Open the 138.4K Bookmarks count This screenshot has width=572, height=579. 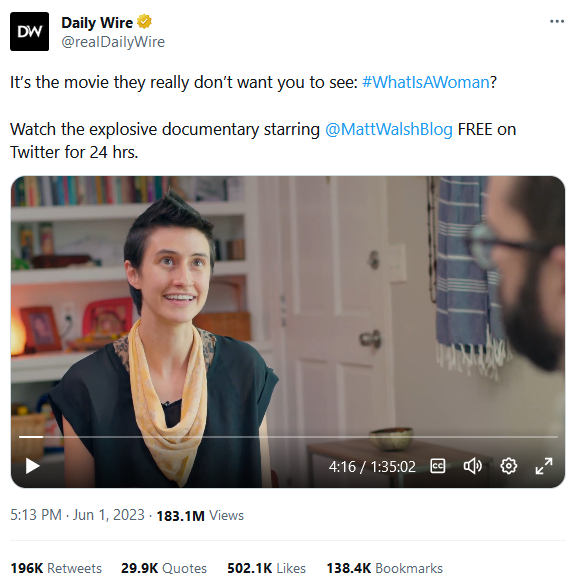click(384, 568)
